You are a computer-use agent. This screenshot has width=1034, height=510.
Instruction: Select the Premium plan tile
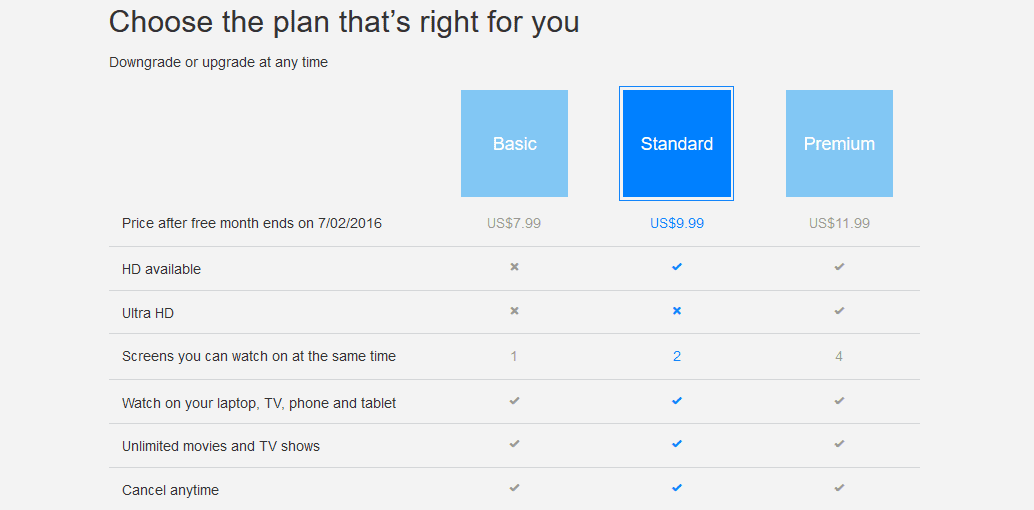tap(839, 143)
